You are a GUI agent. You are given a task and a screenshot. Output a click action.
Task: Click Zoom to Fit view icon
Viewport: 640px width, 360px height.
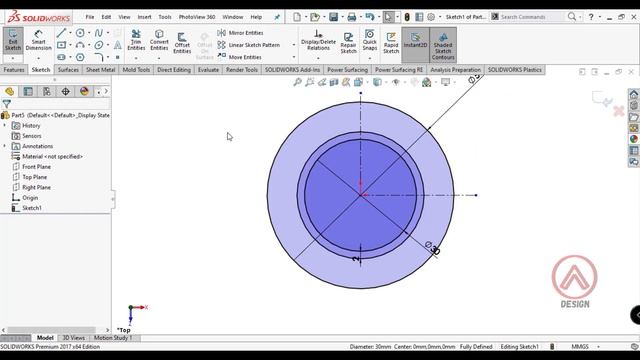(297, 82)
